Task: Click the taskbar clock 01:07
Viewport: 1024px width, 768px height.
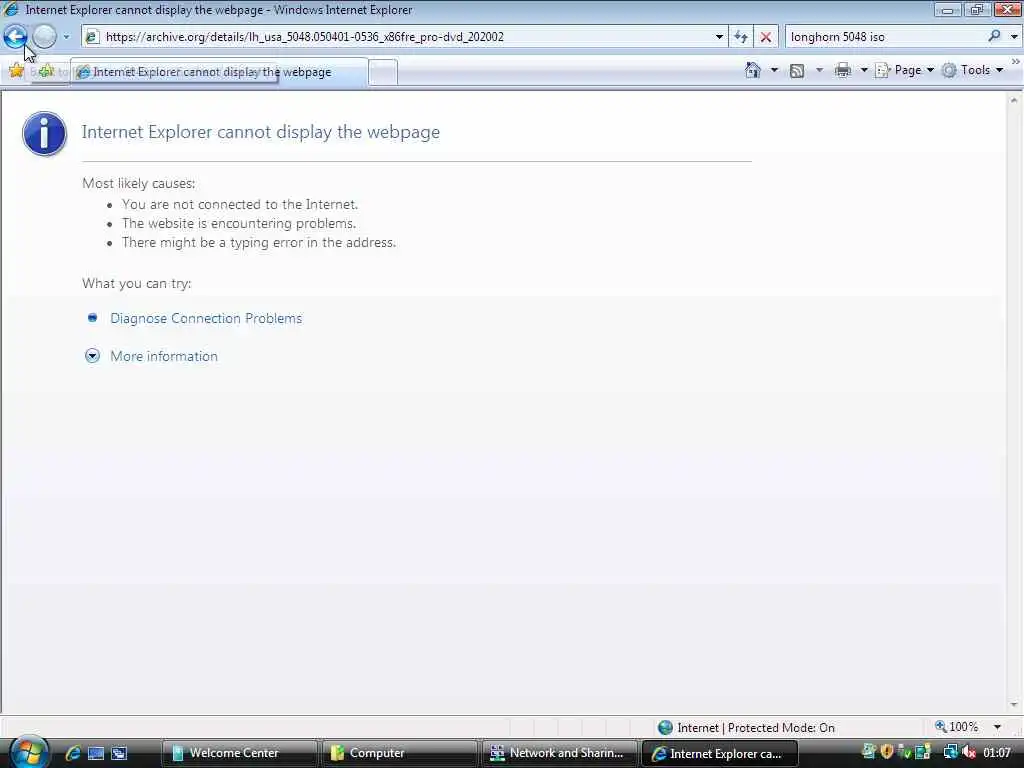Action: [x=997, y=753]
